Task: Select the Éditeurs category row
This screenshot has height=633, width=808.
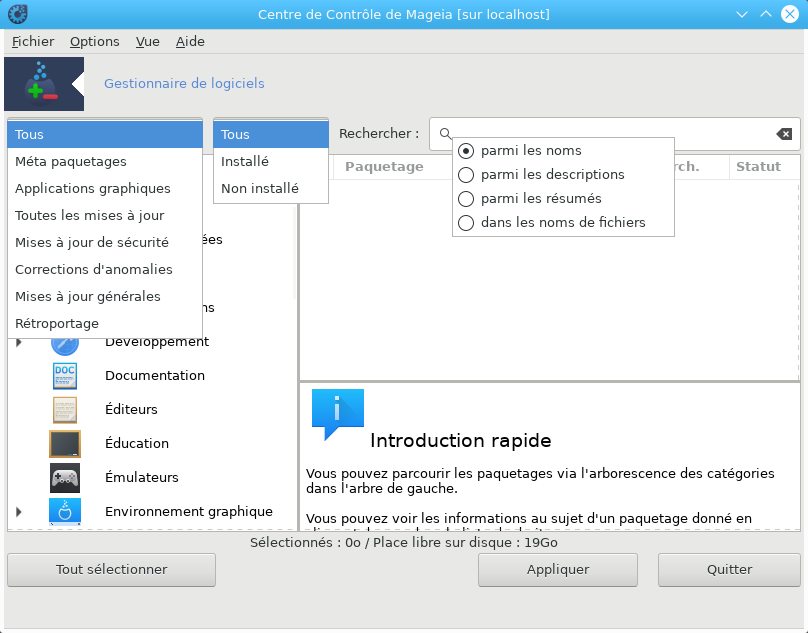Action: tap(155, 410)
